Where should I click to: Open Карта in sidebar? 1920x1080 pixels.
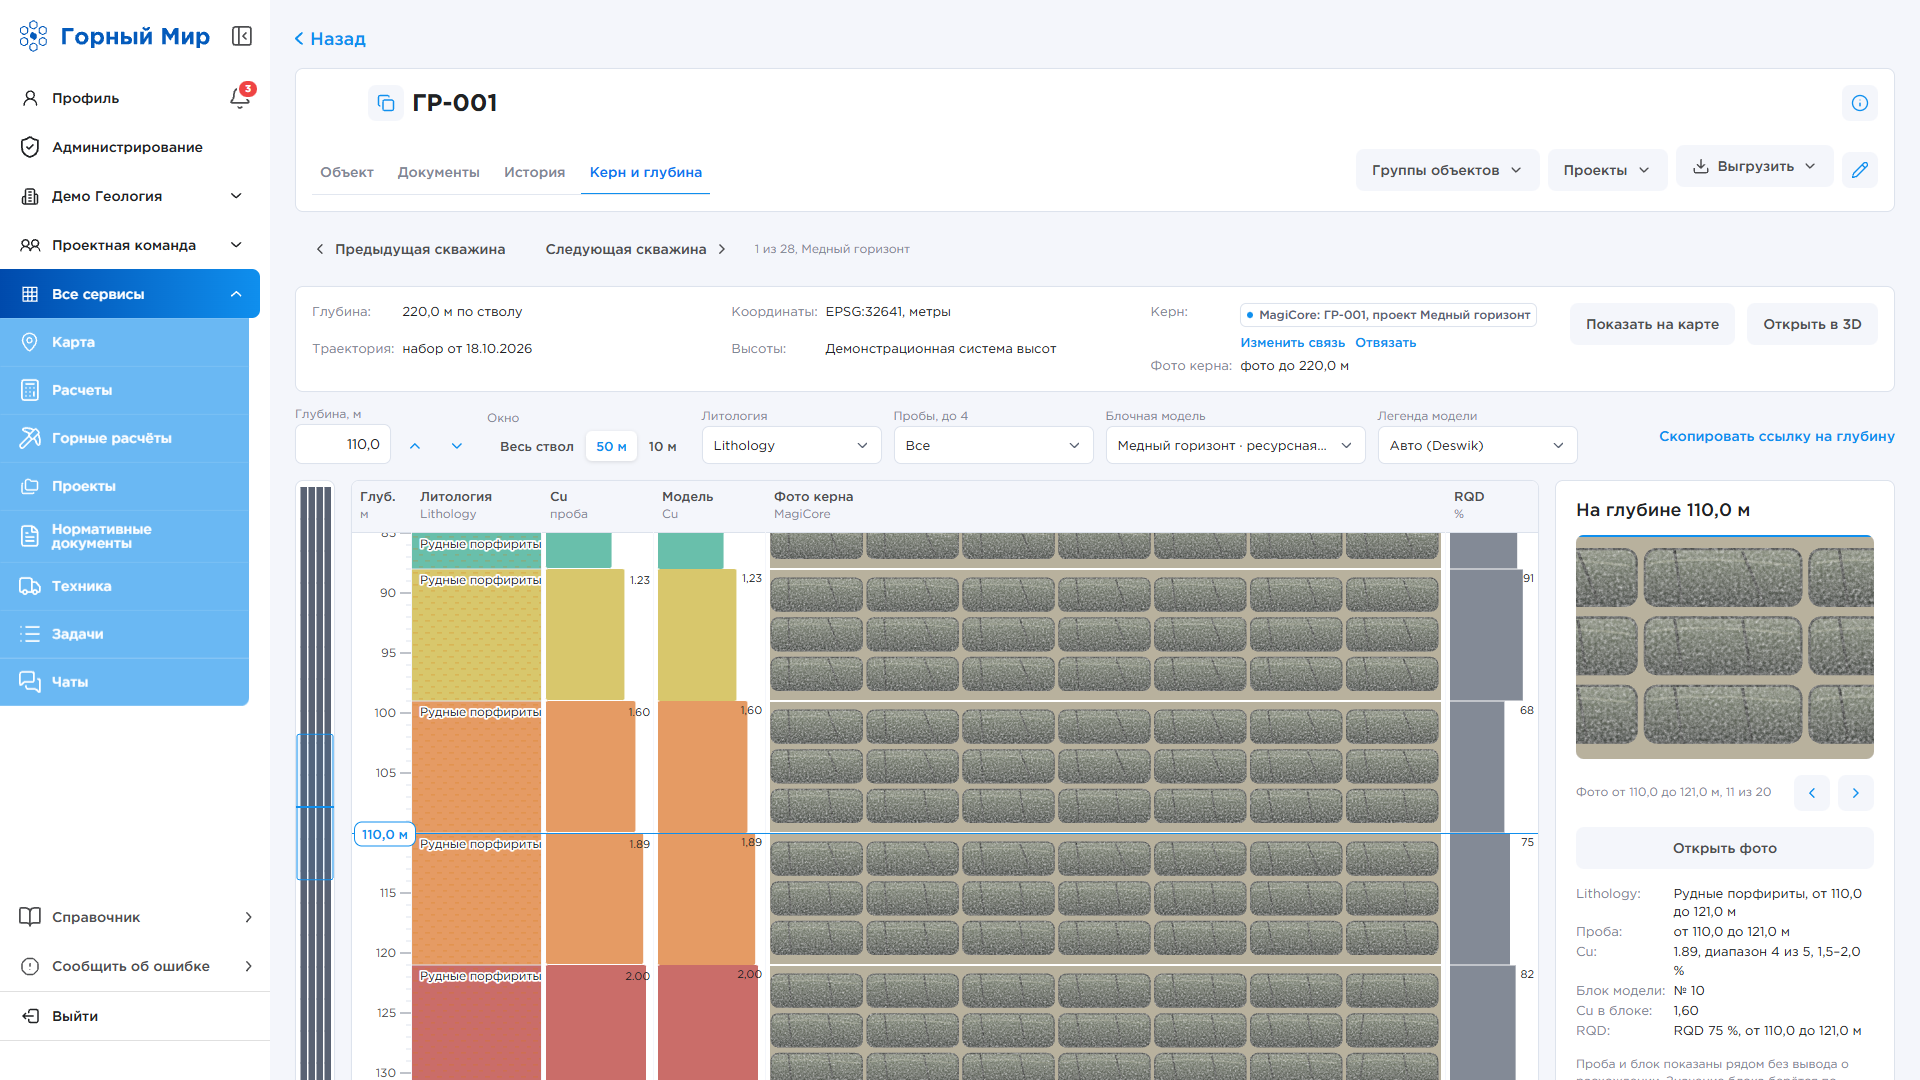[124, 342]
